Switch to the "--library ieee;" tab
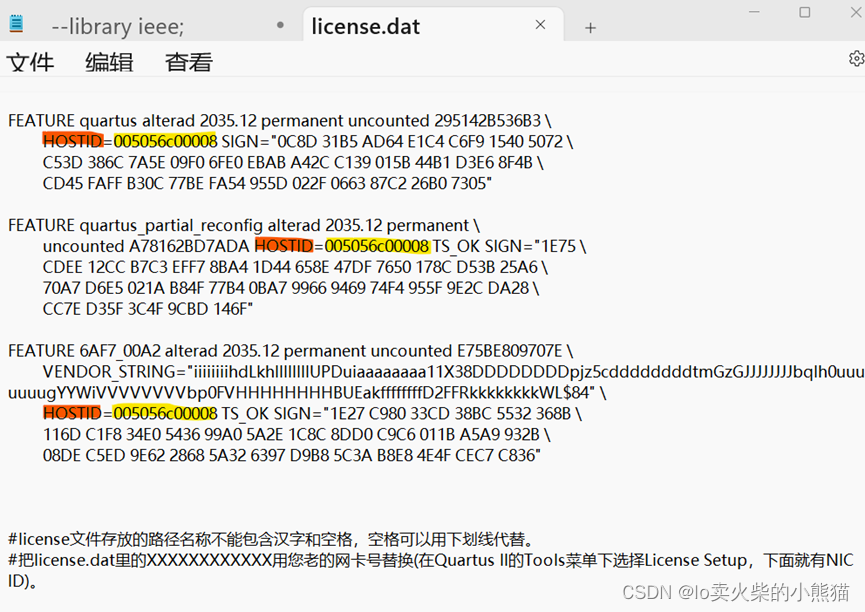The width and height of the screenshot is (865, 612). [x=117, y=27]
